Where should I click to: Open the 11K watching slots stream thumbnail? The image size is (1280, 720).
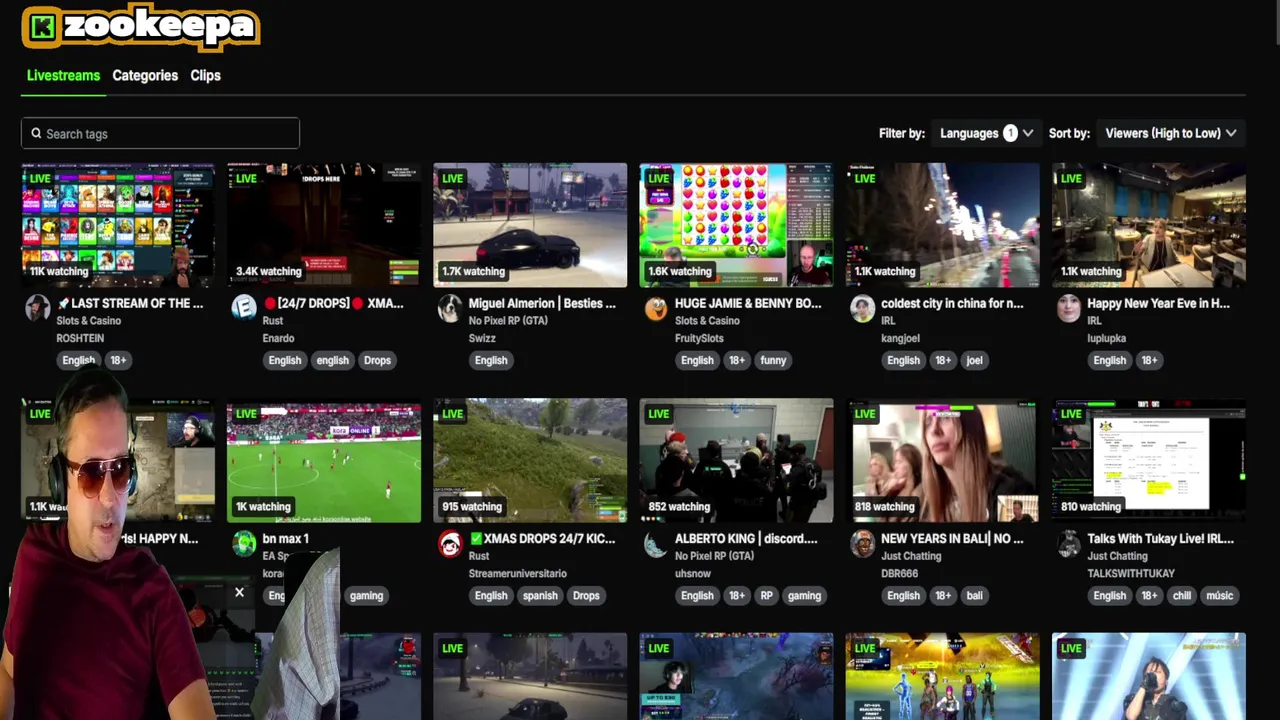[118, 225]
